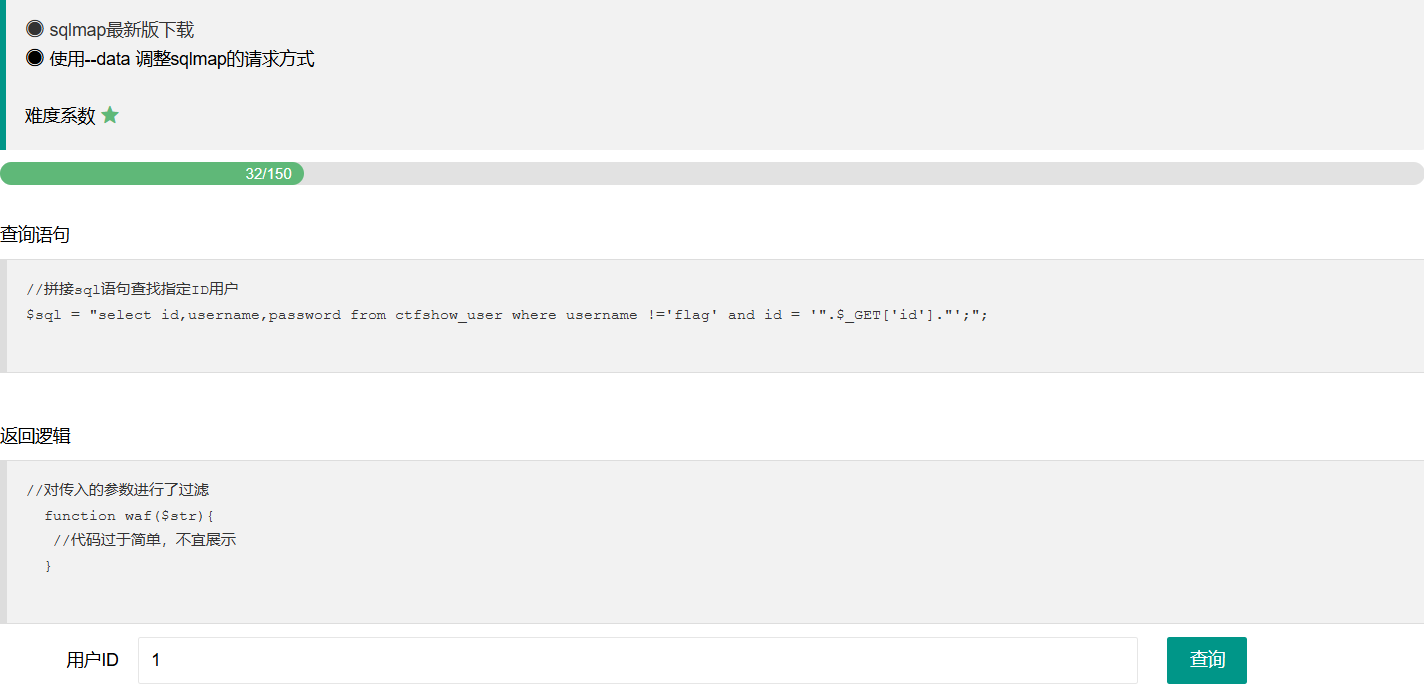The height and width of the screenshot is (693, 1424).
Task: Click the 用户ID field label
Action: (92, 660)
